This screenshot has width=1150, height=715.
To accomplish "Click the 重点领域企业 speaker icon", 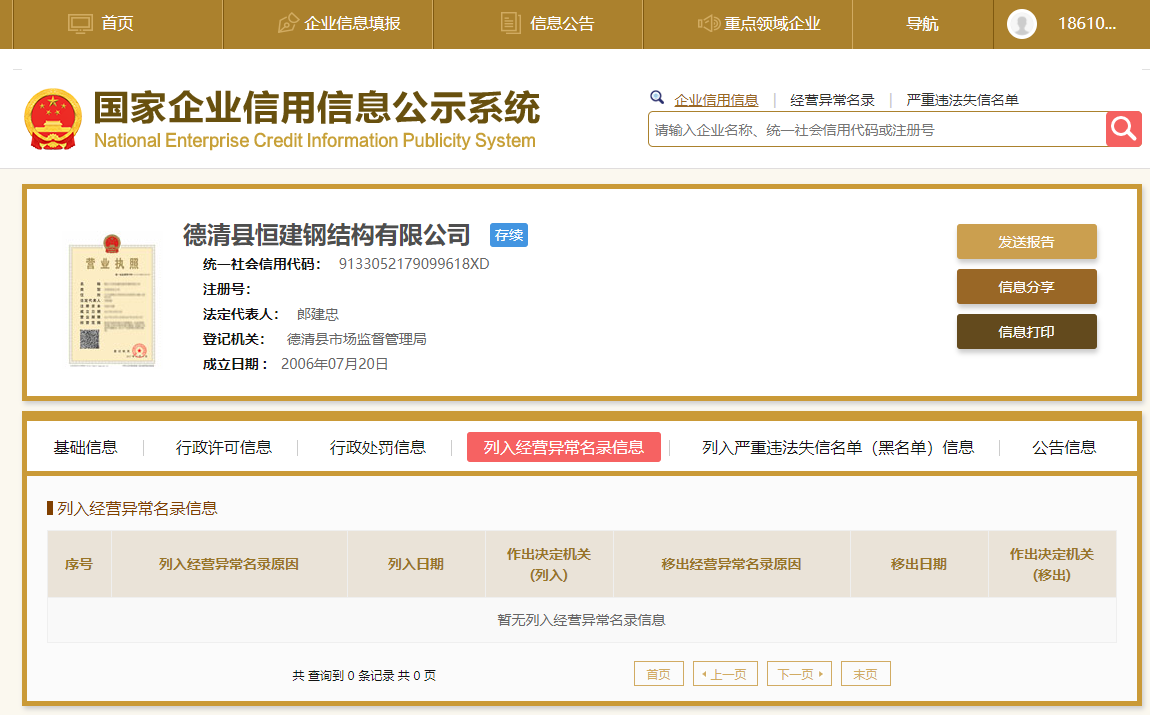I will (708, 23).
